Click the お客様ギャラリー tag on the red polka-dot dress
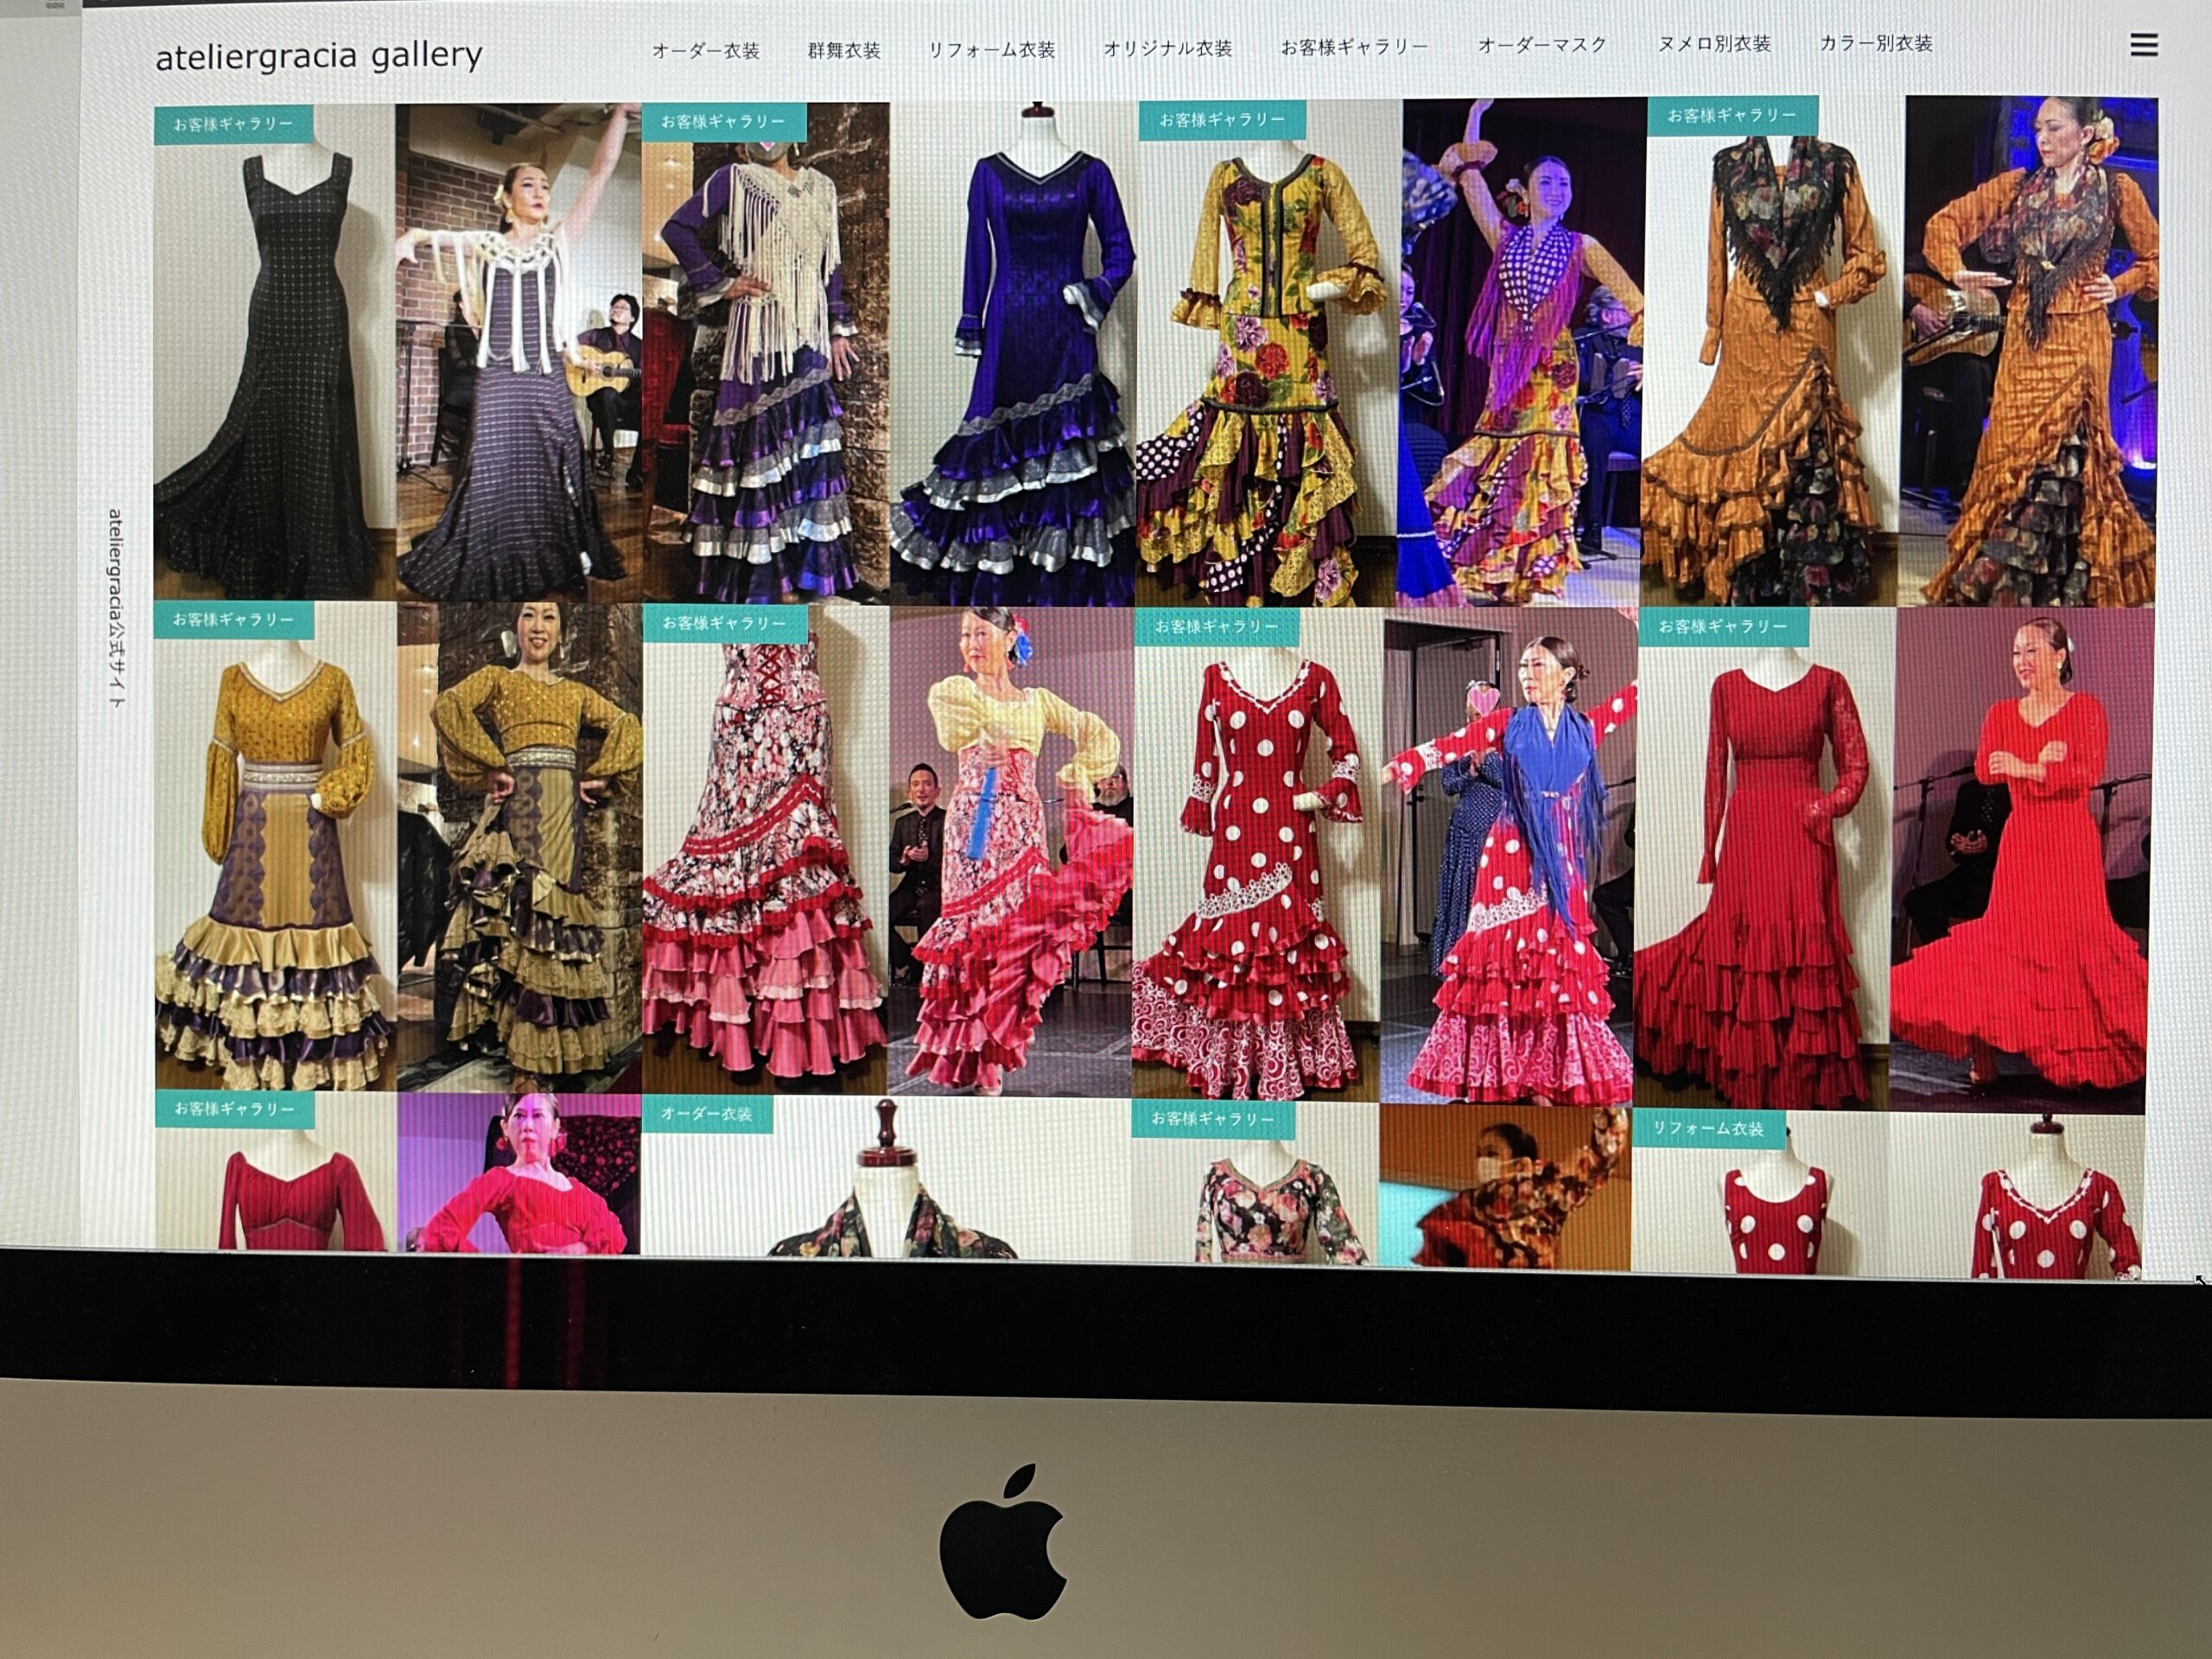The width and height of the screenshot is (2212, 1659). click(x=1216, y=626)
